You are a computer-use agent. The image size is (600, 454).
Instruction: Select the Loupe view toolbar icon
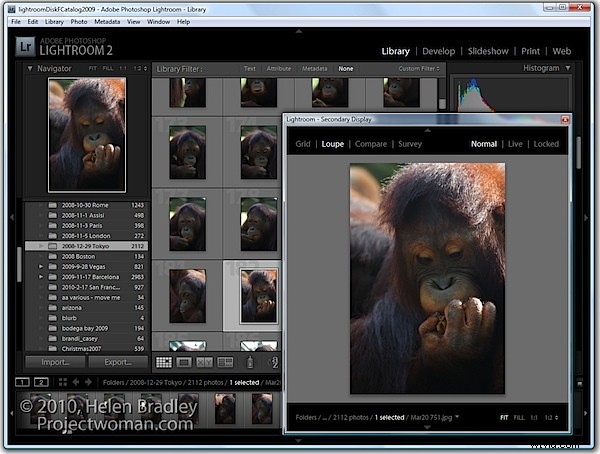coord(184,362)
